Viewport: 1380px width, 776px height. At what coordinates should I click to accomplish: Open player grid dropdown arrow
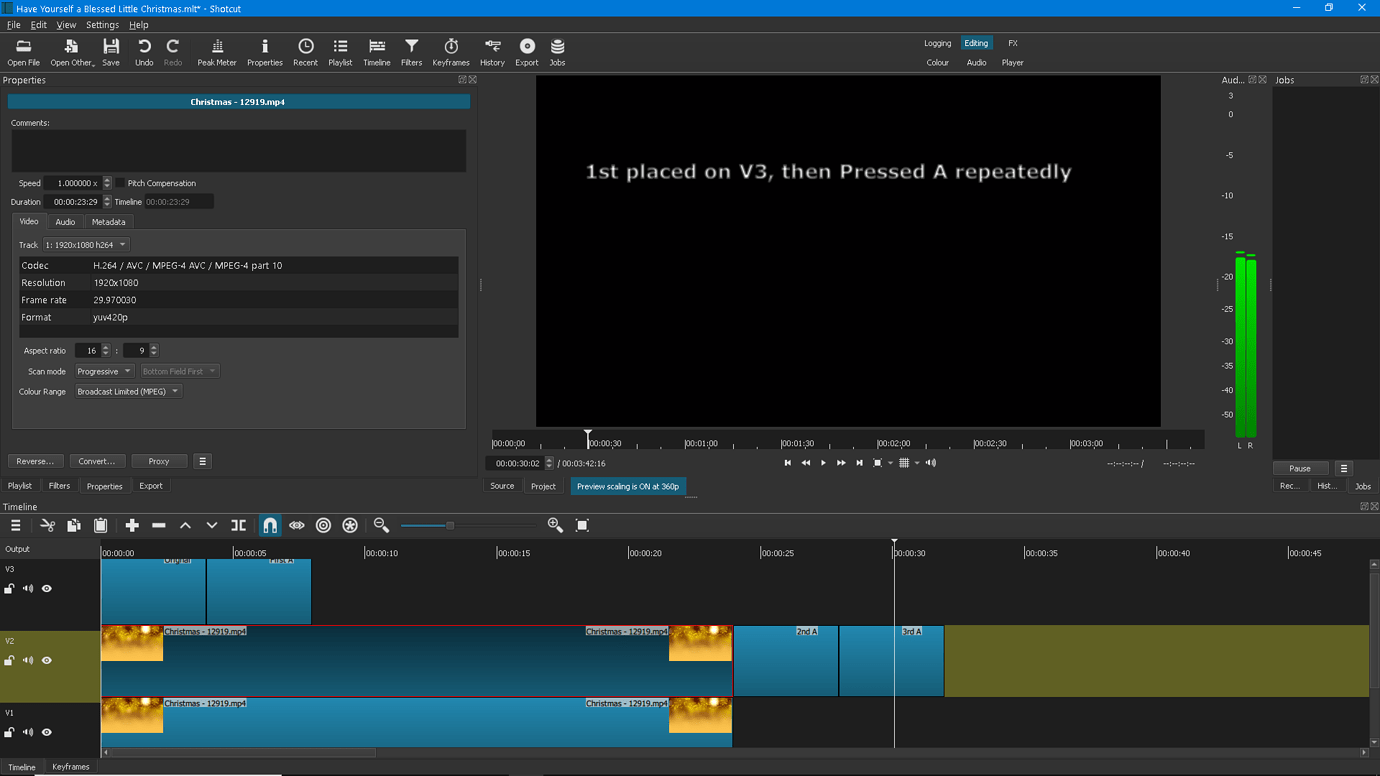pyautogui.click(x=916, y=463)
